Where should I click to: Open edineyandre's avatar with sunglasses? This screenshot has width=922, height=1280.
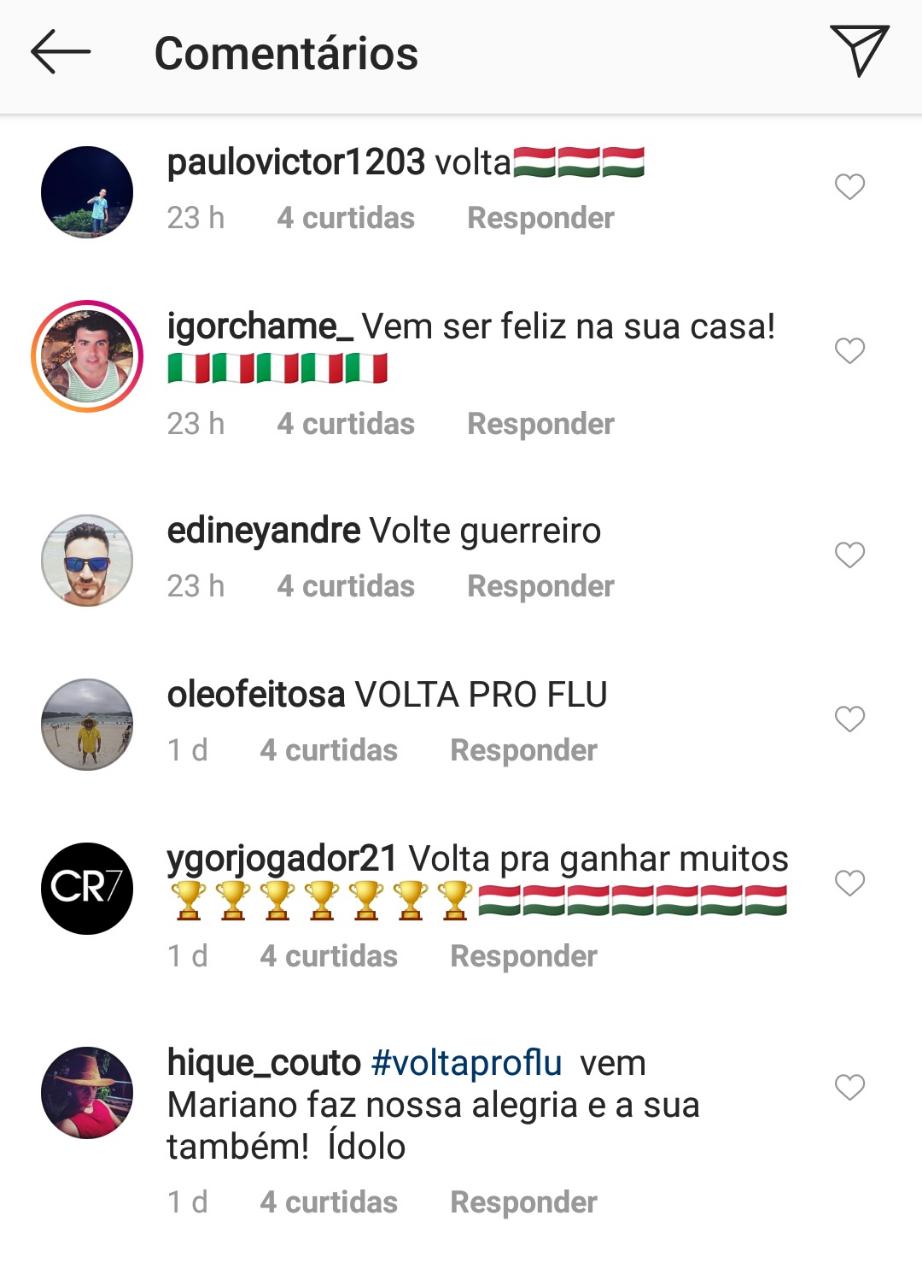coord(87,560)
